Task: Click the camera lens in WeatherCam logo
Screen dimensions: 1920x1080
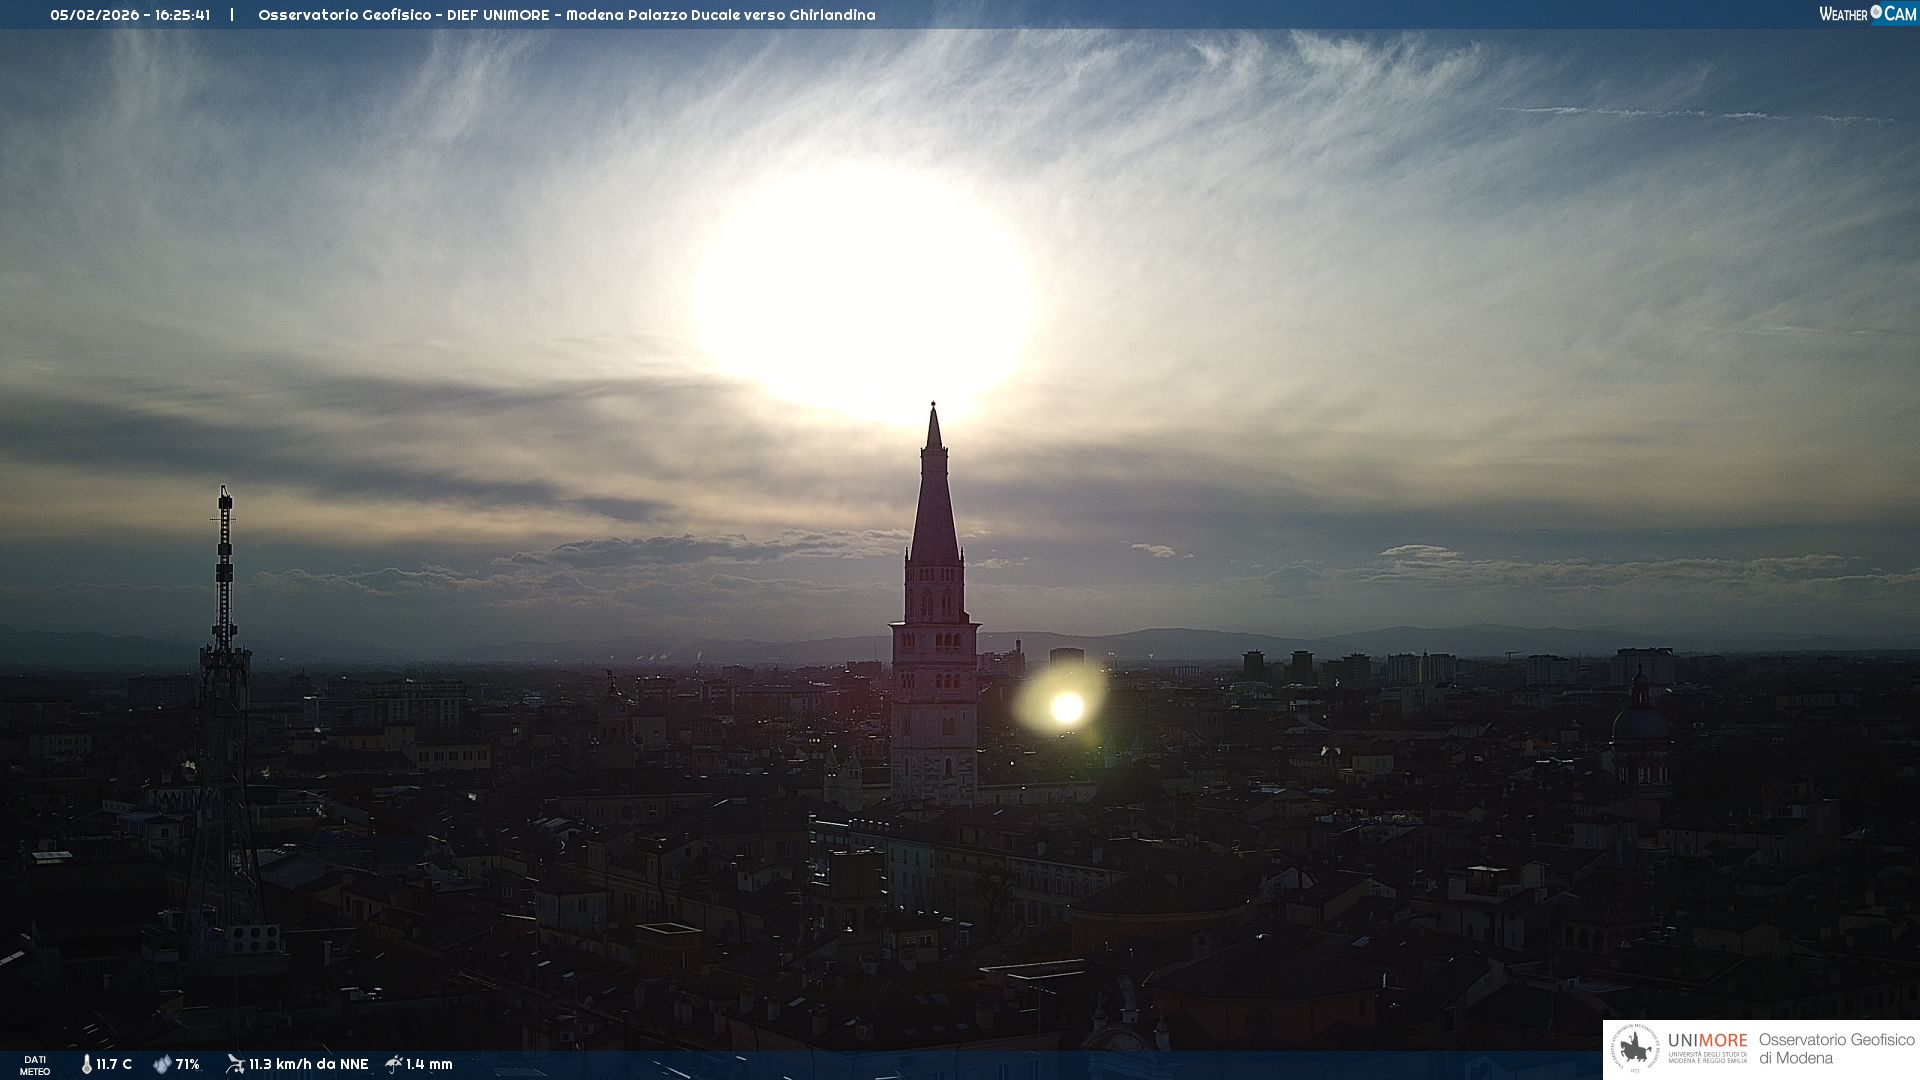Action: (1876, 12)
